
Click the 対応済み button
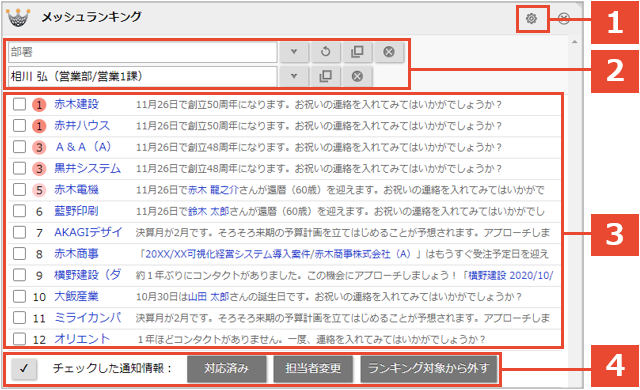point(227,368)
